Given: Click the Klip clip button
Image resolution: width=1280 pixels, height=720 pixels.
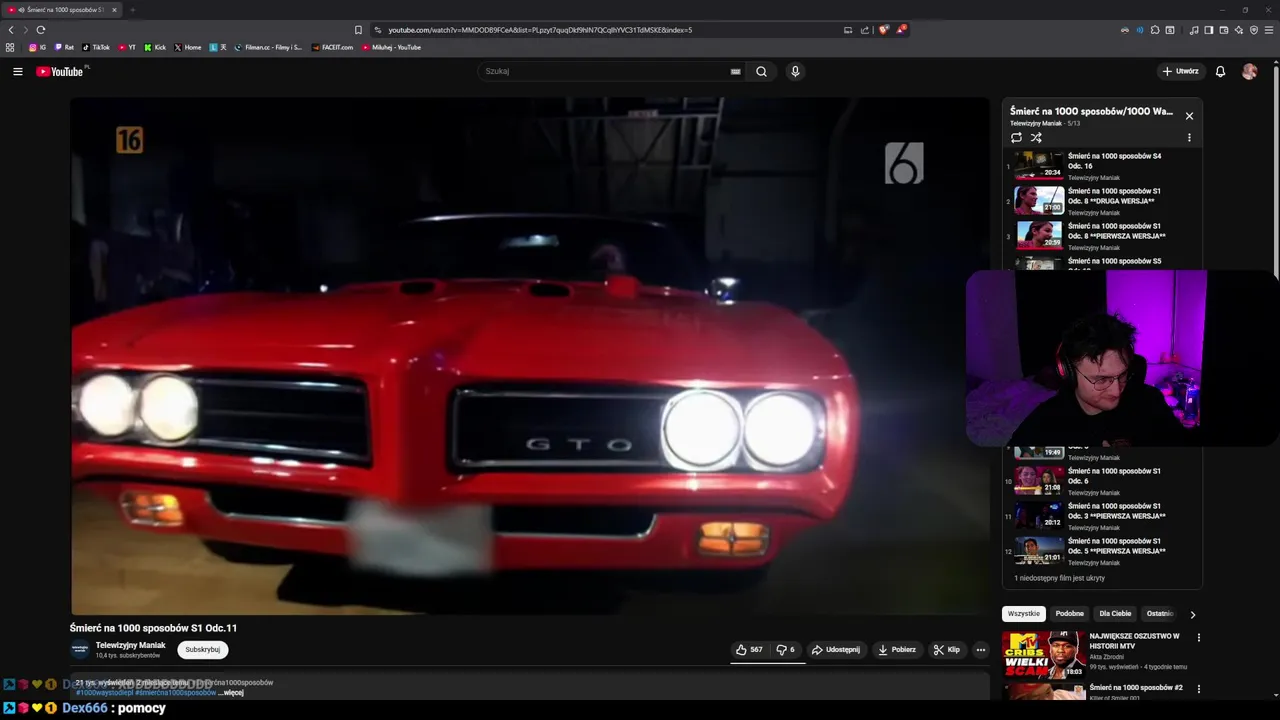Looking at the screenshot, I should 947,649.
